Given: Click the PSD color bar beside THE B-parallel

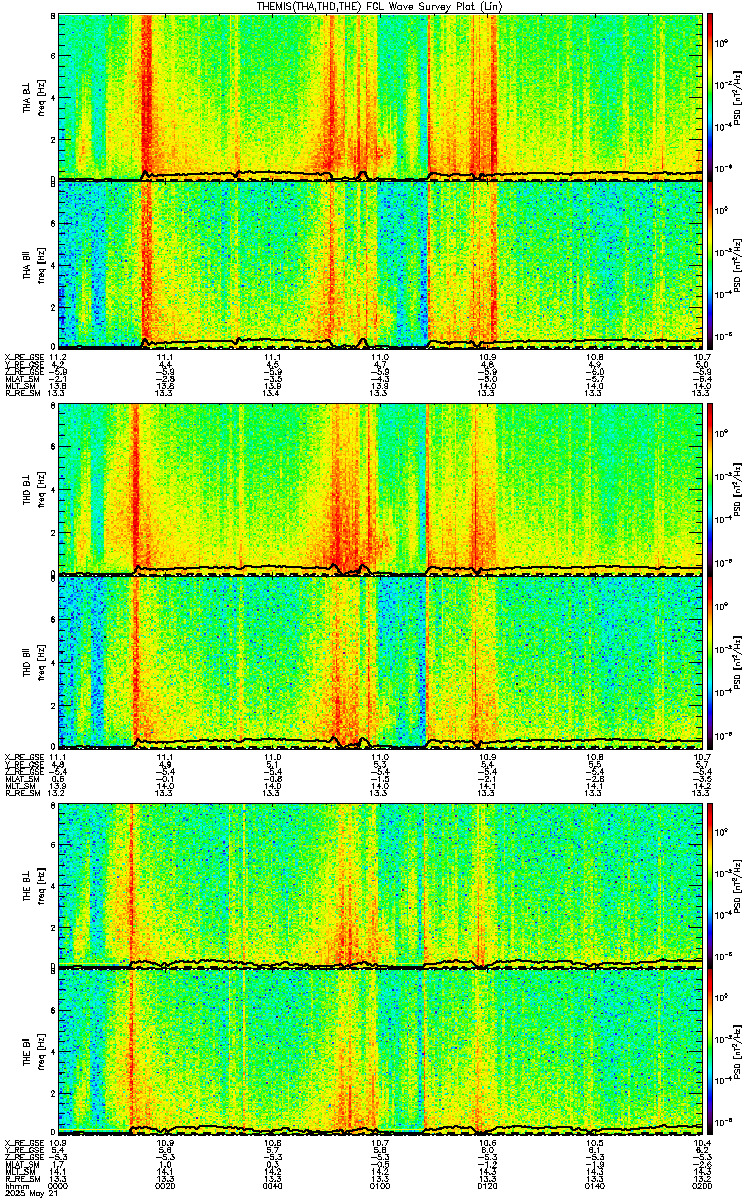Looking at the screenshot, I should [x=711, y=1052].
